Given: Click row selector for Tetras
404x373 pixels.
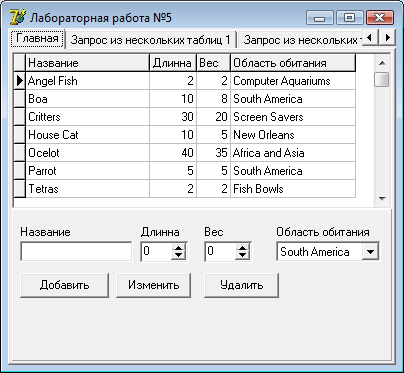Looking at the screenshot, I should click(x=20, y=189).
